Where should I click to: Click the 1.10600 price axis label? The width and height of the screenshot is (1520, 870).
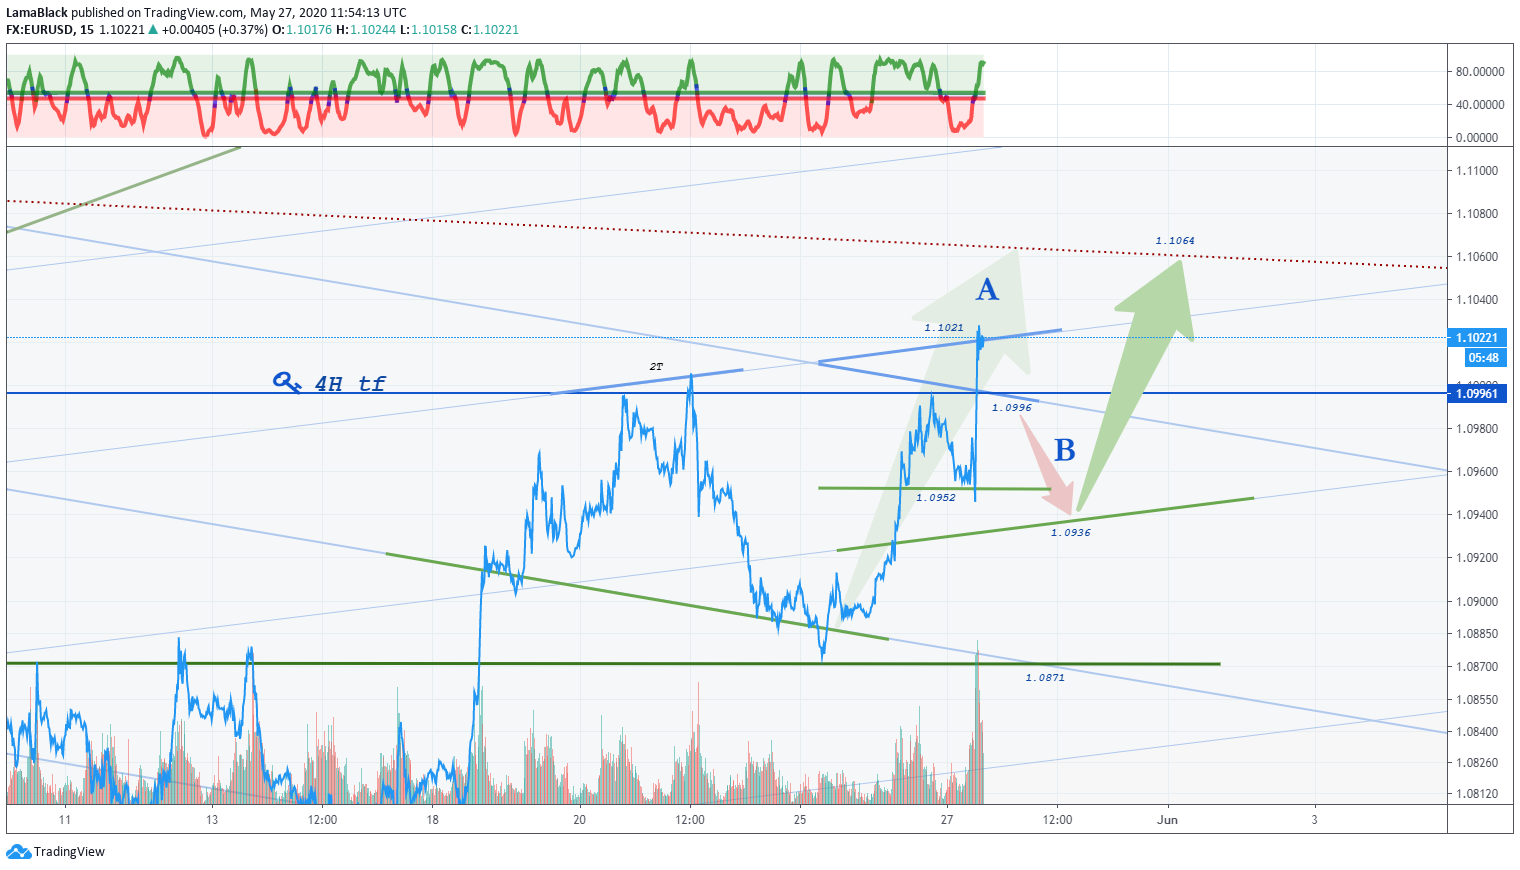(x=1477, y=257)
